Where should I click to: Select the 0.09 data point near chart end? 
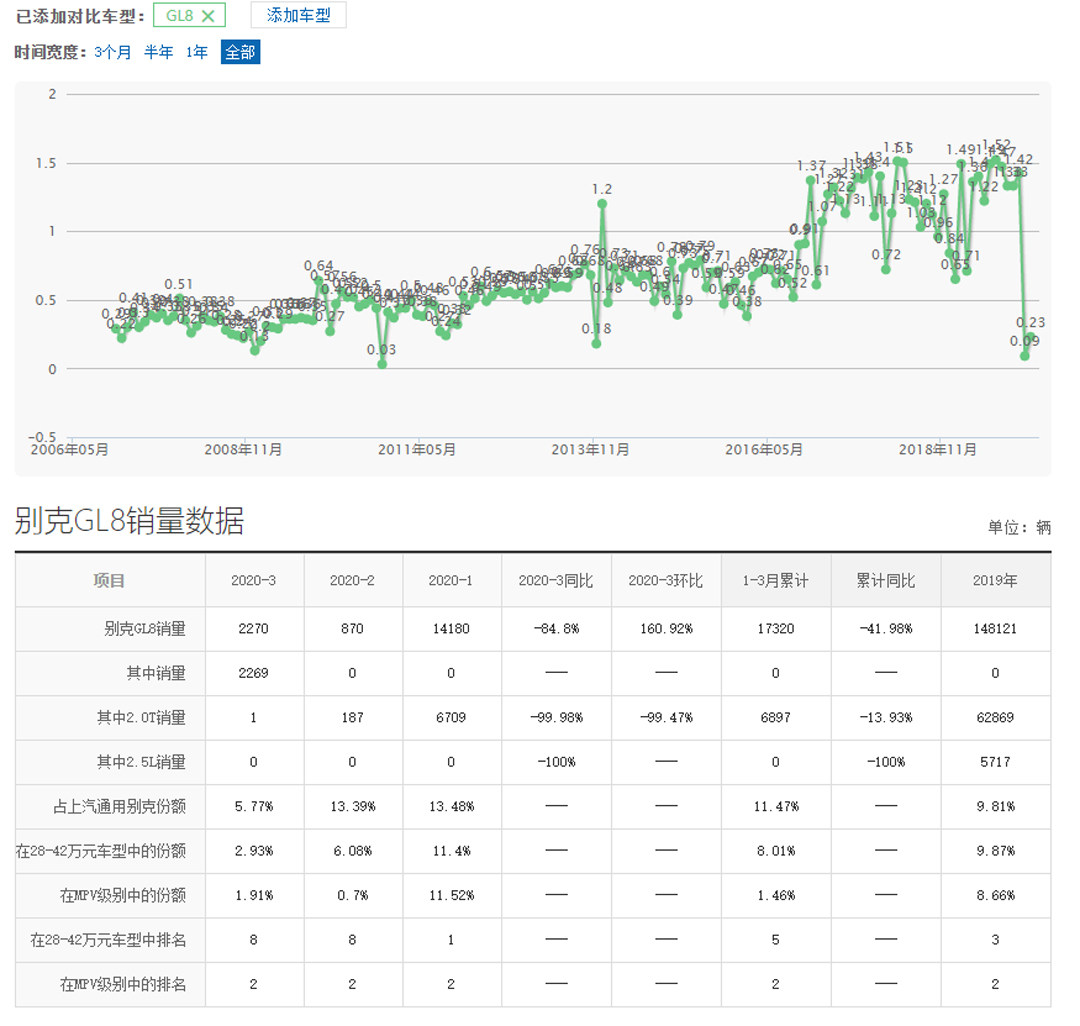click(x=1025, y=356)
